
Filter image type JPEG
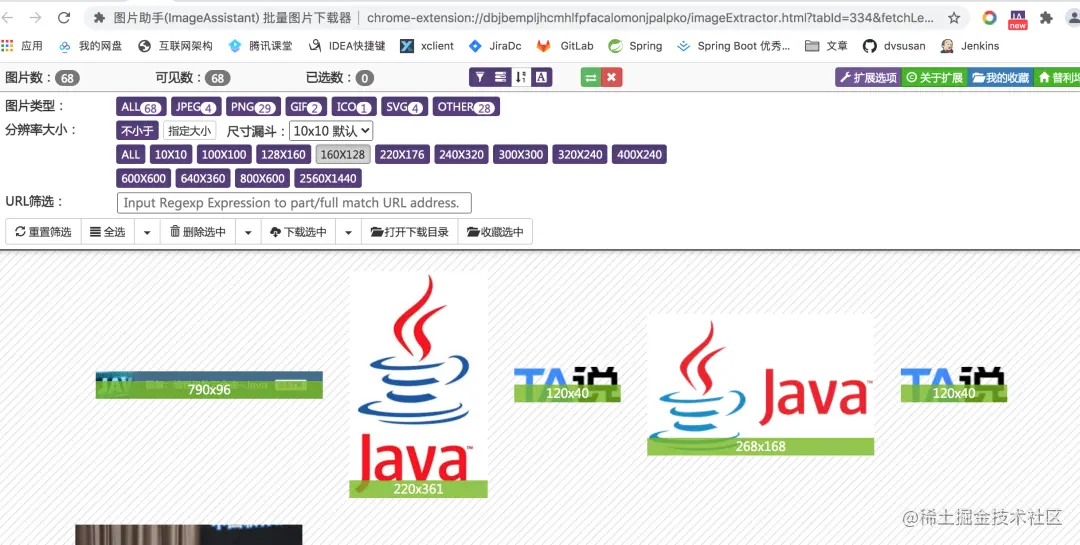(x=196, y=107)
